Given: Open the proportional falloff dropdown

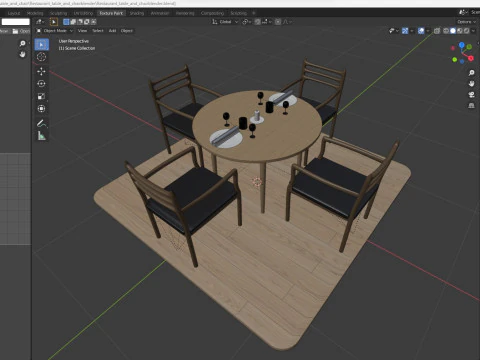Looking at the screenshot, I should tap(287, 22).
